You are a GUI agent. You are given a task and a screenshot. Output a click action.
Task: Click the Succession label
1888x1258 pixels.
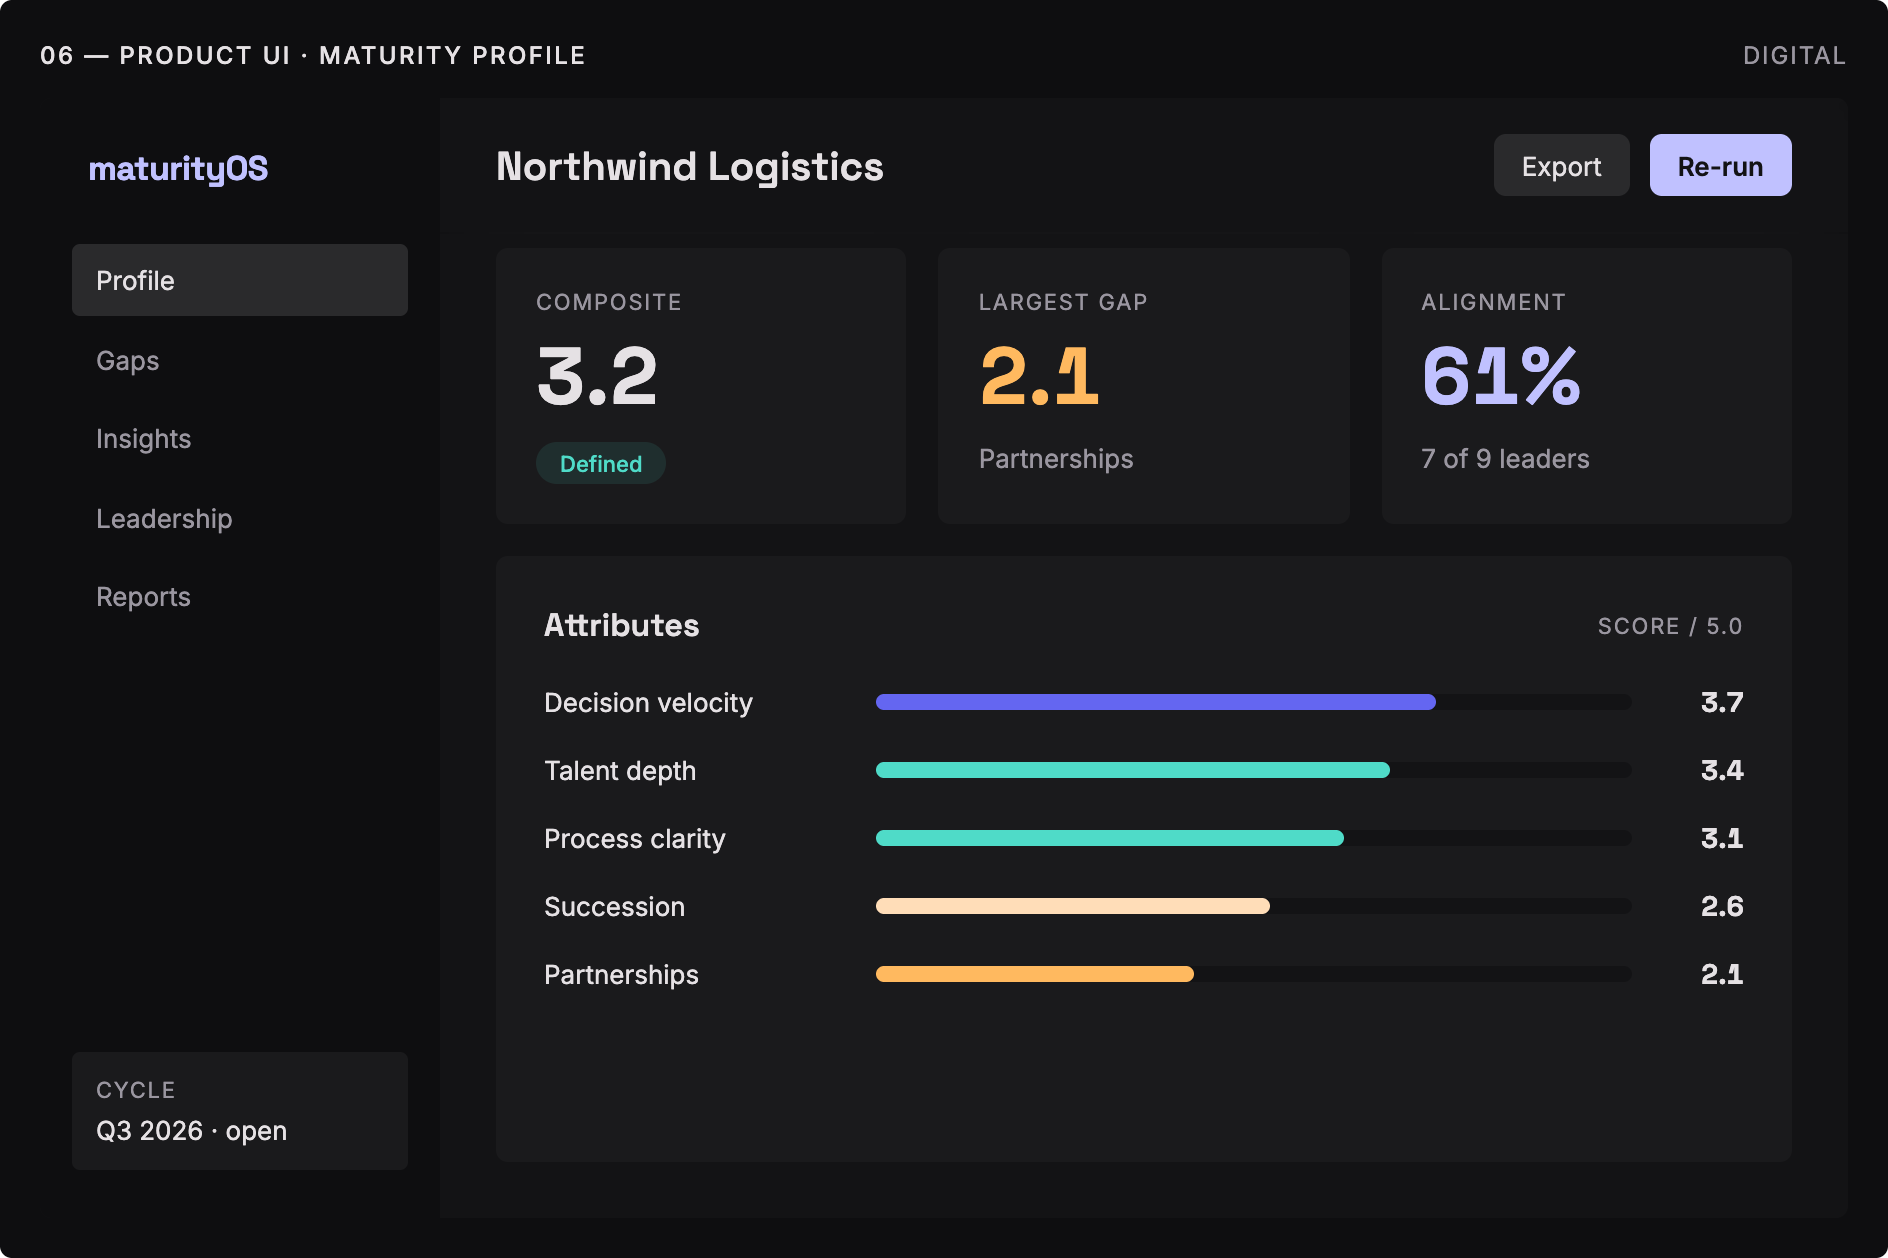[x=614, y=907]
